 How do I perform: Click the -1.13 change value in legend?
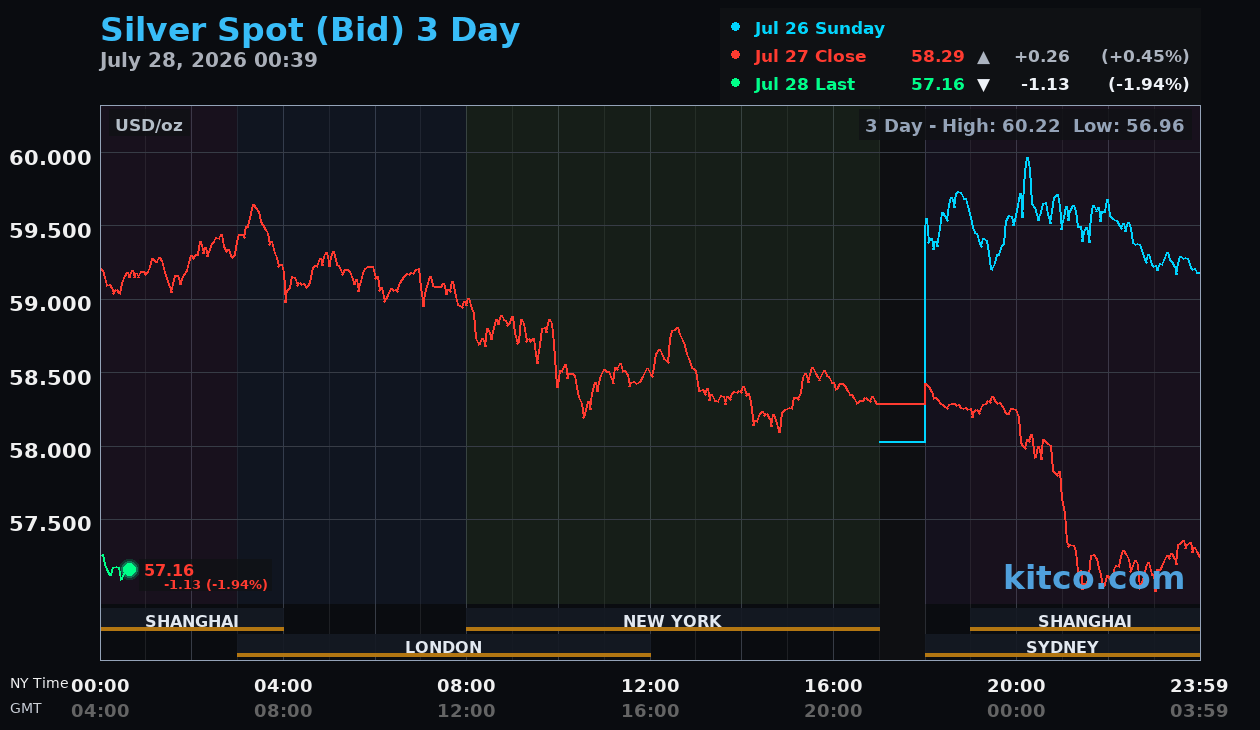pos(1045,84)
